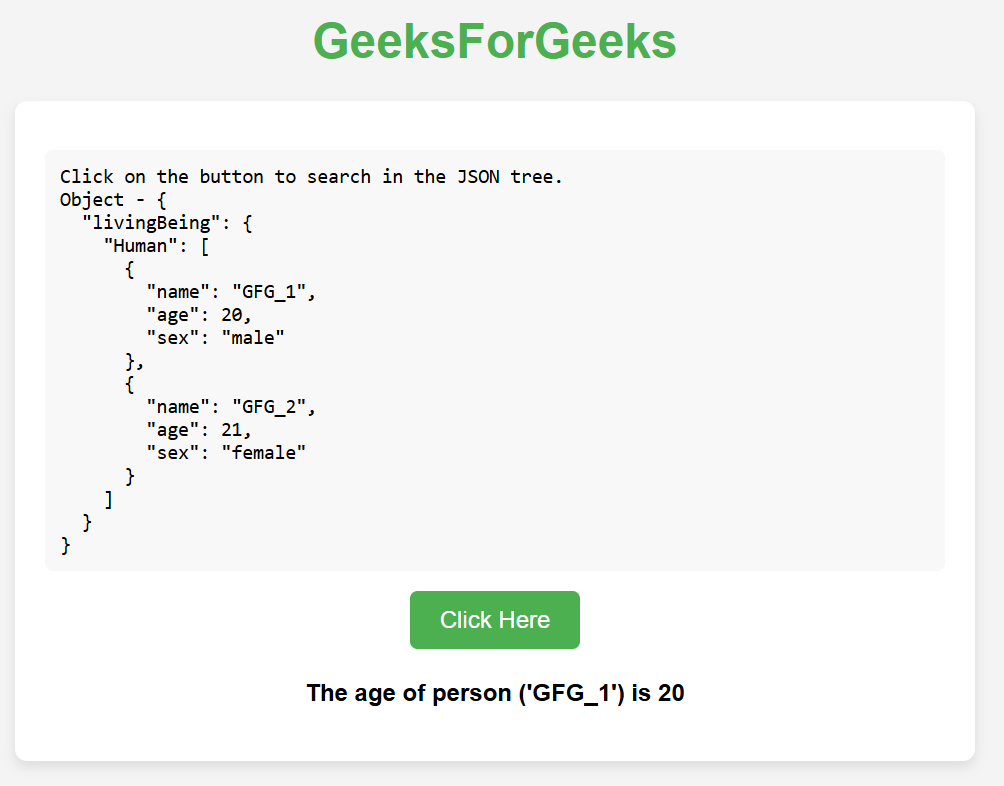Click the "sex": "female" entry
The image size is (1004, 786).
tap(225, 453)
